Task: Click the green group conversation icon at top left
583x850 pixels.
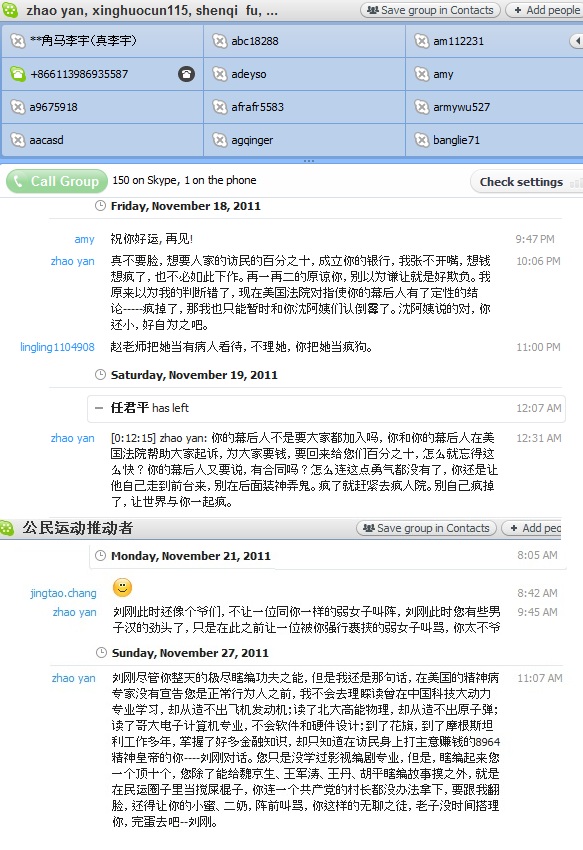Action: [x=10, y=10]
